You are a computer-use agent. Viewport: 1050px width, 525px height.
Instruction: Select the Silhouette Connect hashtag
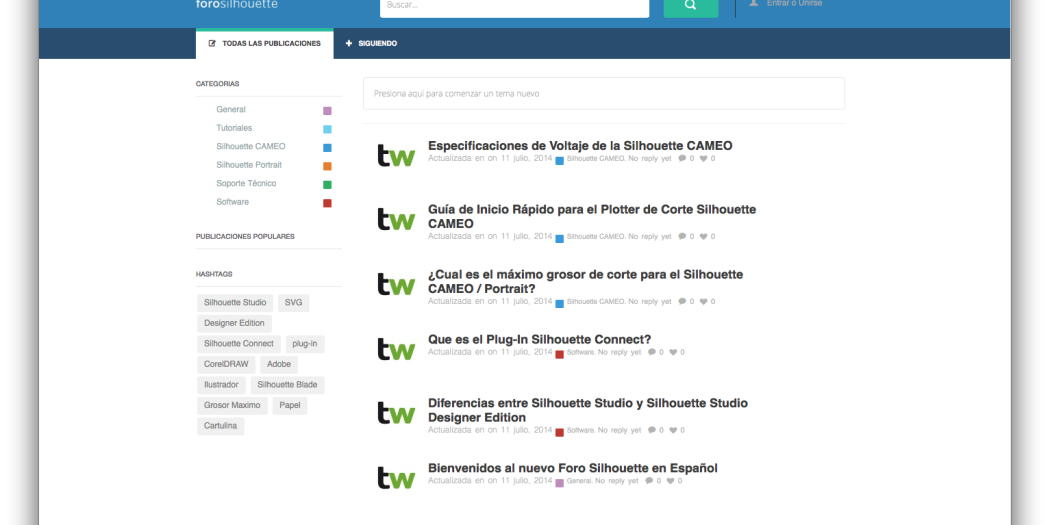(x=239, y=344)
